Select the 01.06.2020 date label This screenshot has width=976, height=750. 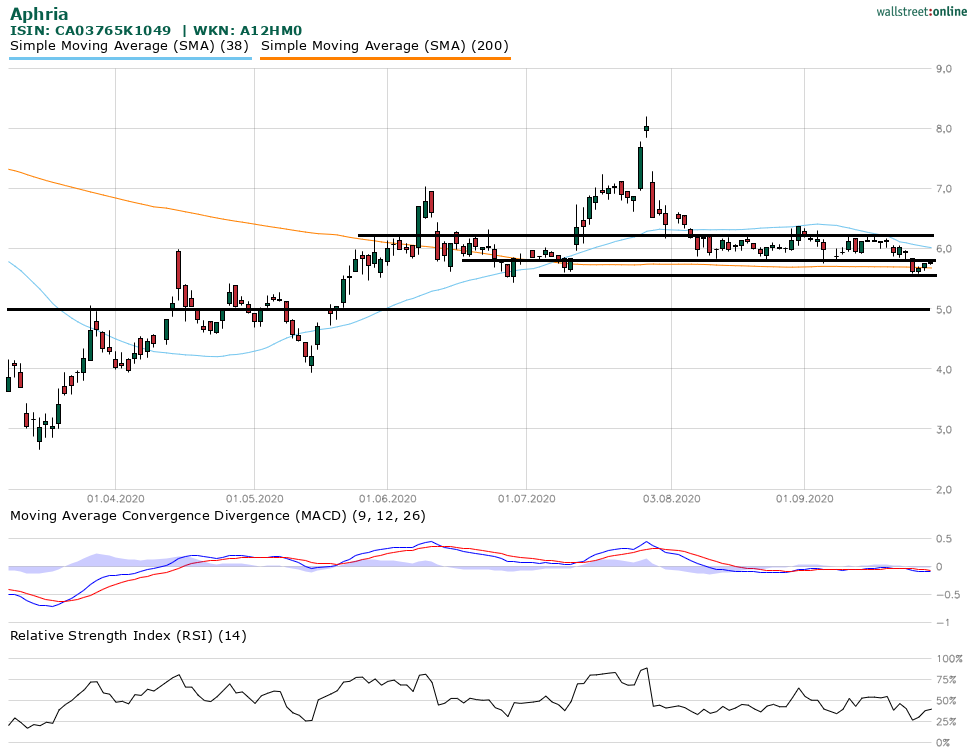point(386,498)
